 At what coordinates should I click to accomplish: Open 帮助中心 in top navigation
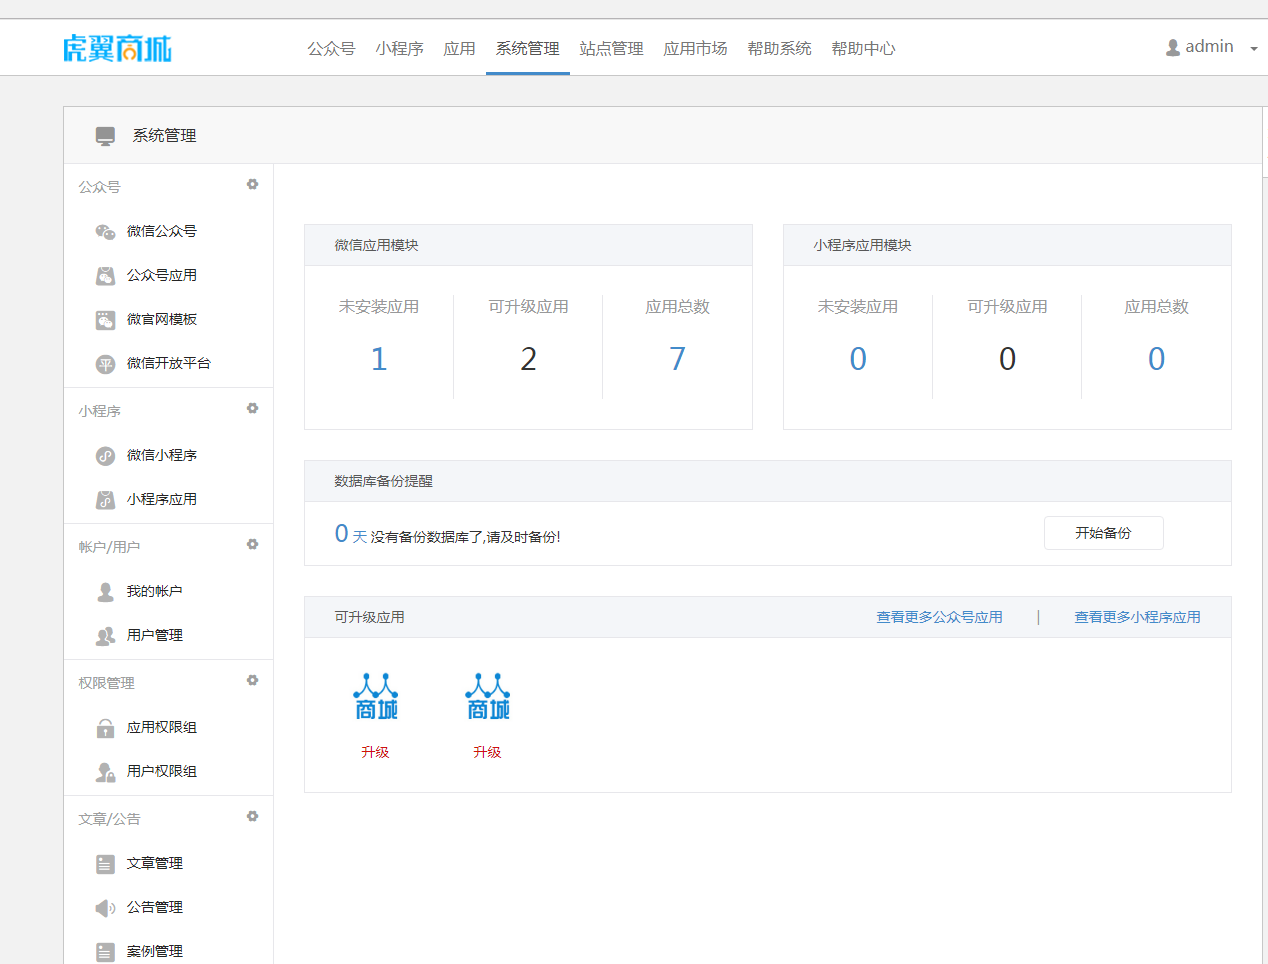[x=864, y=48]
